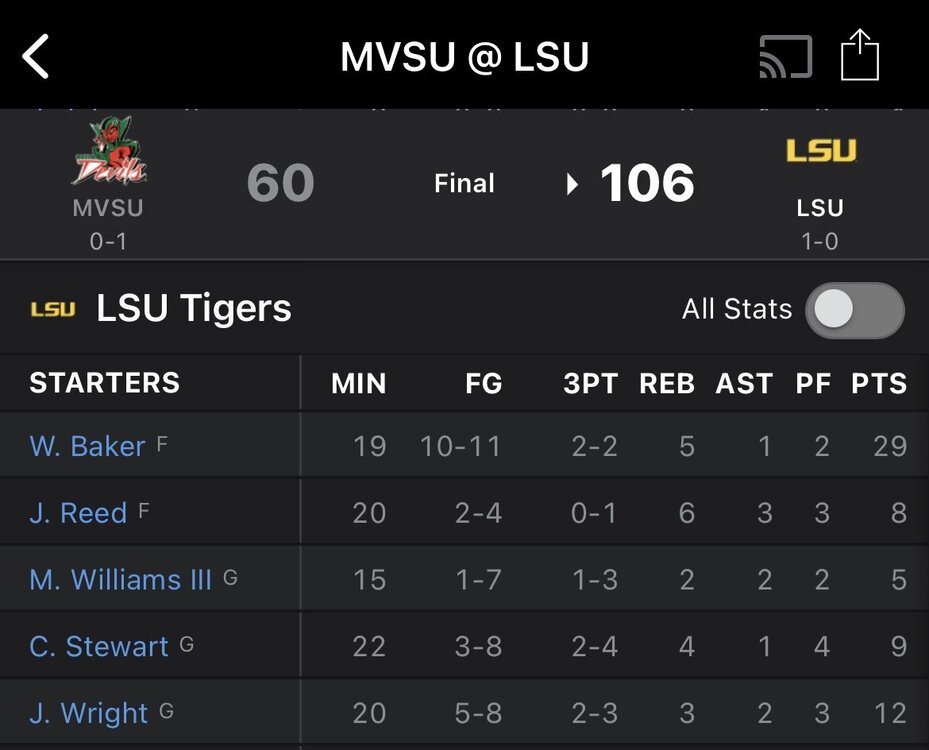Screen dimensions: 929x750
Task: Open W. Baker player profile
Action: pyautogui.click(x=87, y=446)
